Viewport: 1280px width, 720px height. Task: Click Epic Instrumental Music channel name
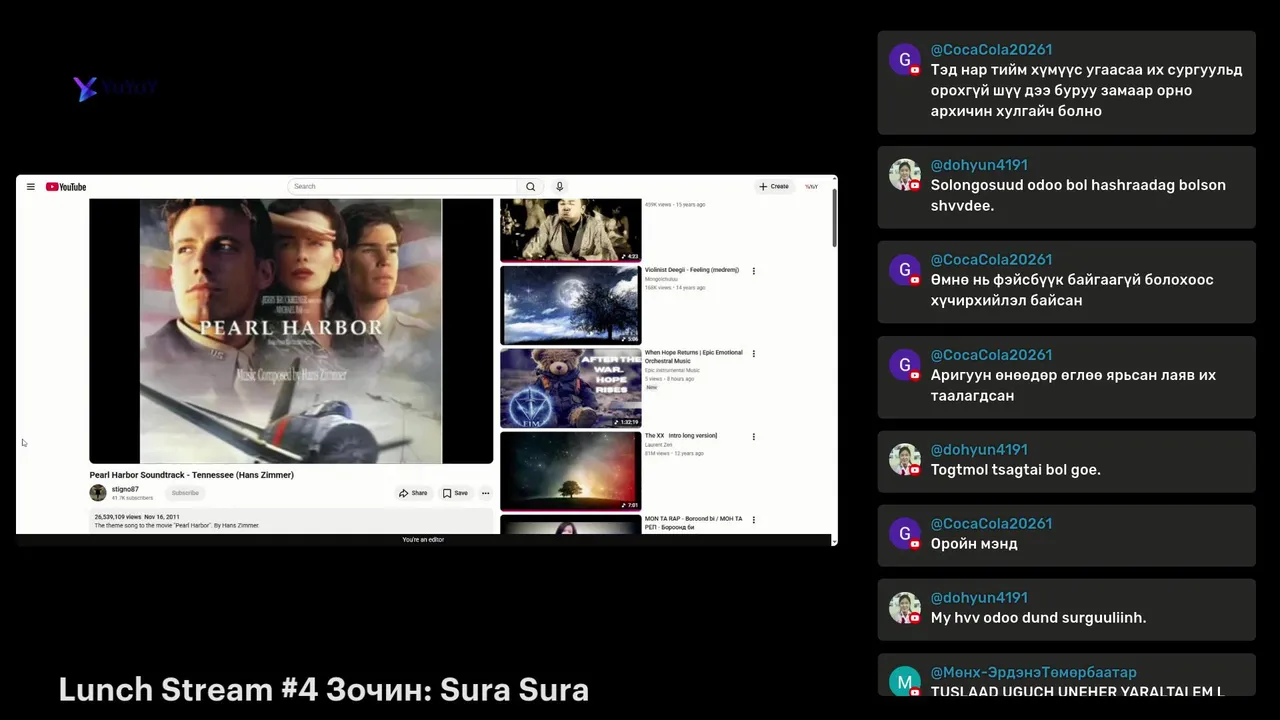point(672,371)
